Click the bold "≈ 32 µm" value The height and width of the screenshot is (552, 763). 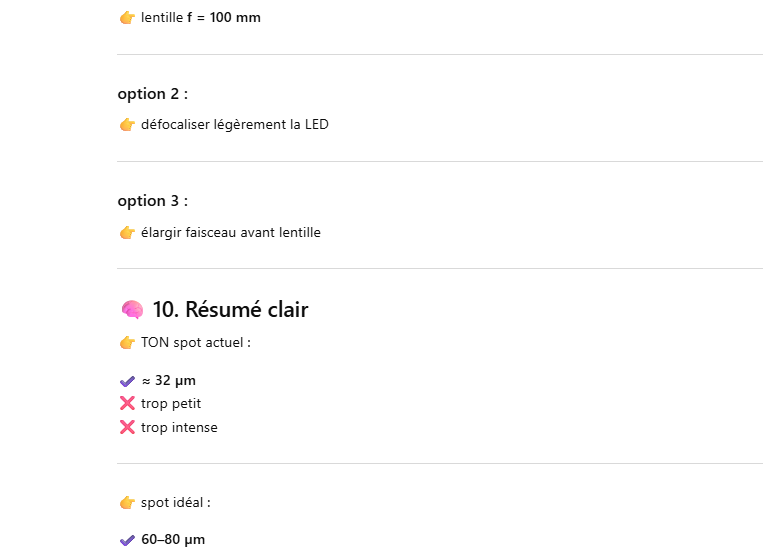pos(168,380)
